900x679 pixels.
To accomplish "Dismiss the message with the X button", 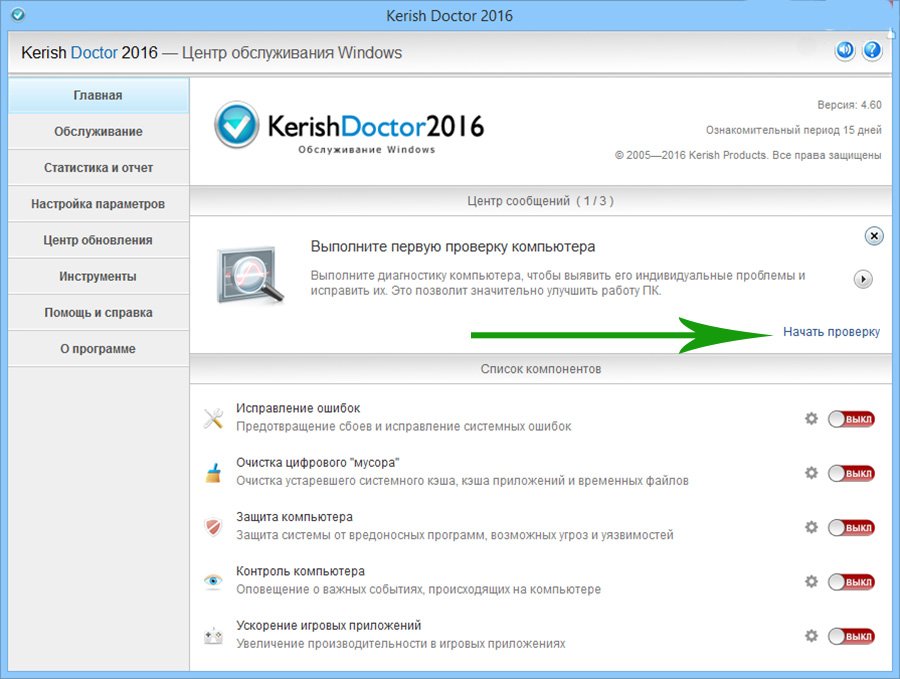I will [x=874, y=236].
